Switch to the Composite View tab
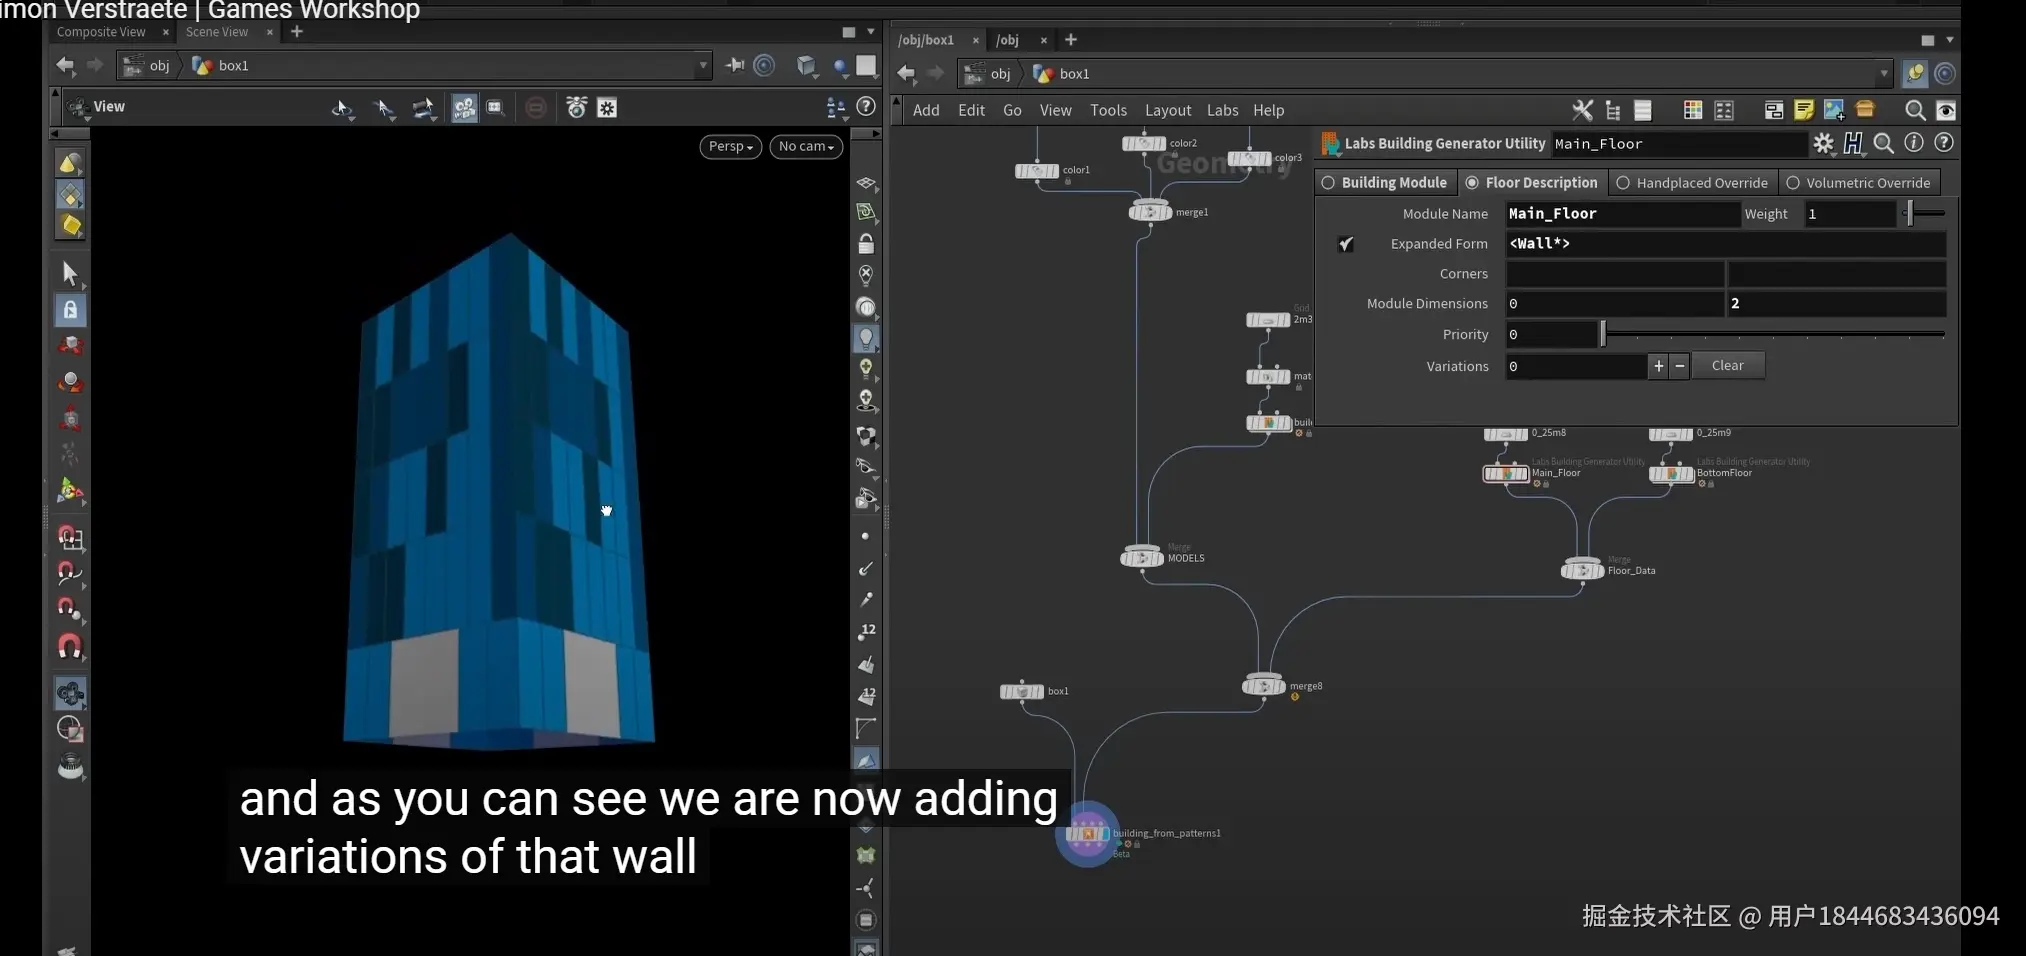 (x=101, y=32)
